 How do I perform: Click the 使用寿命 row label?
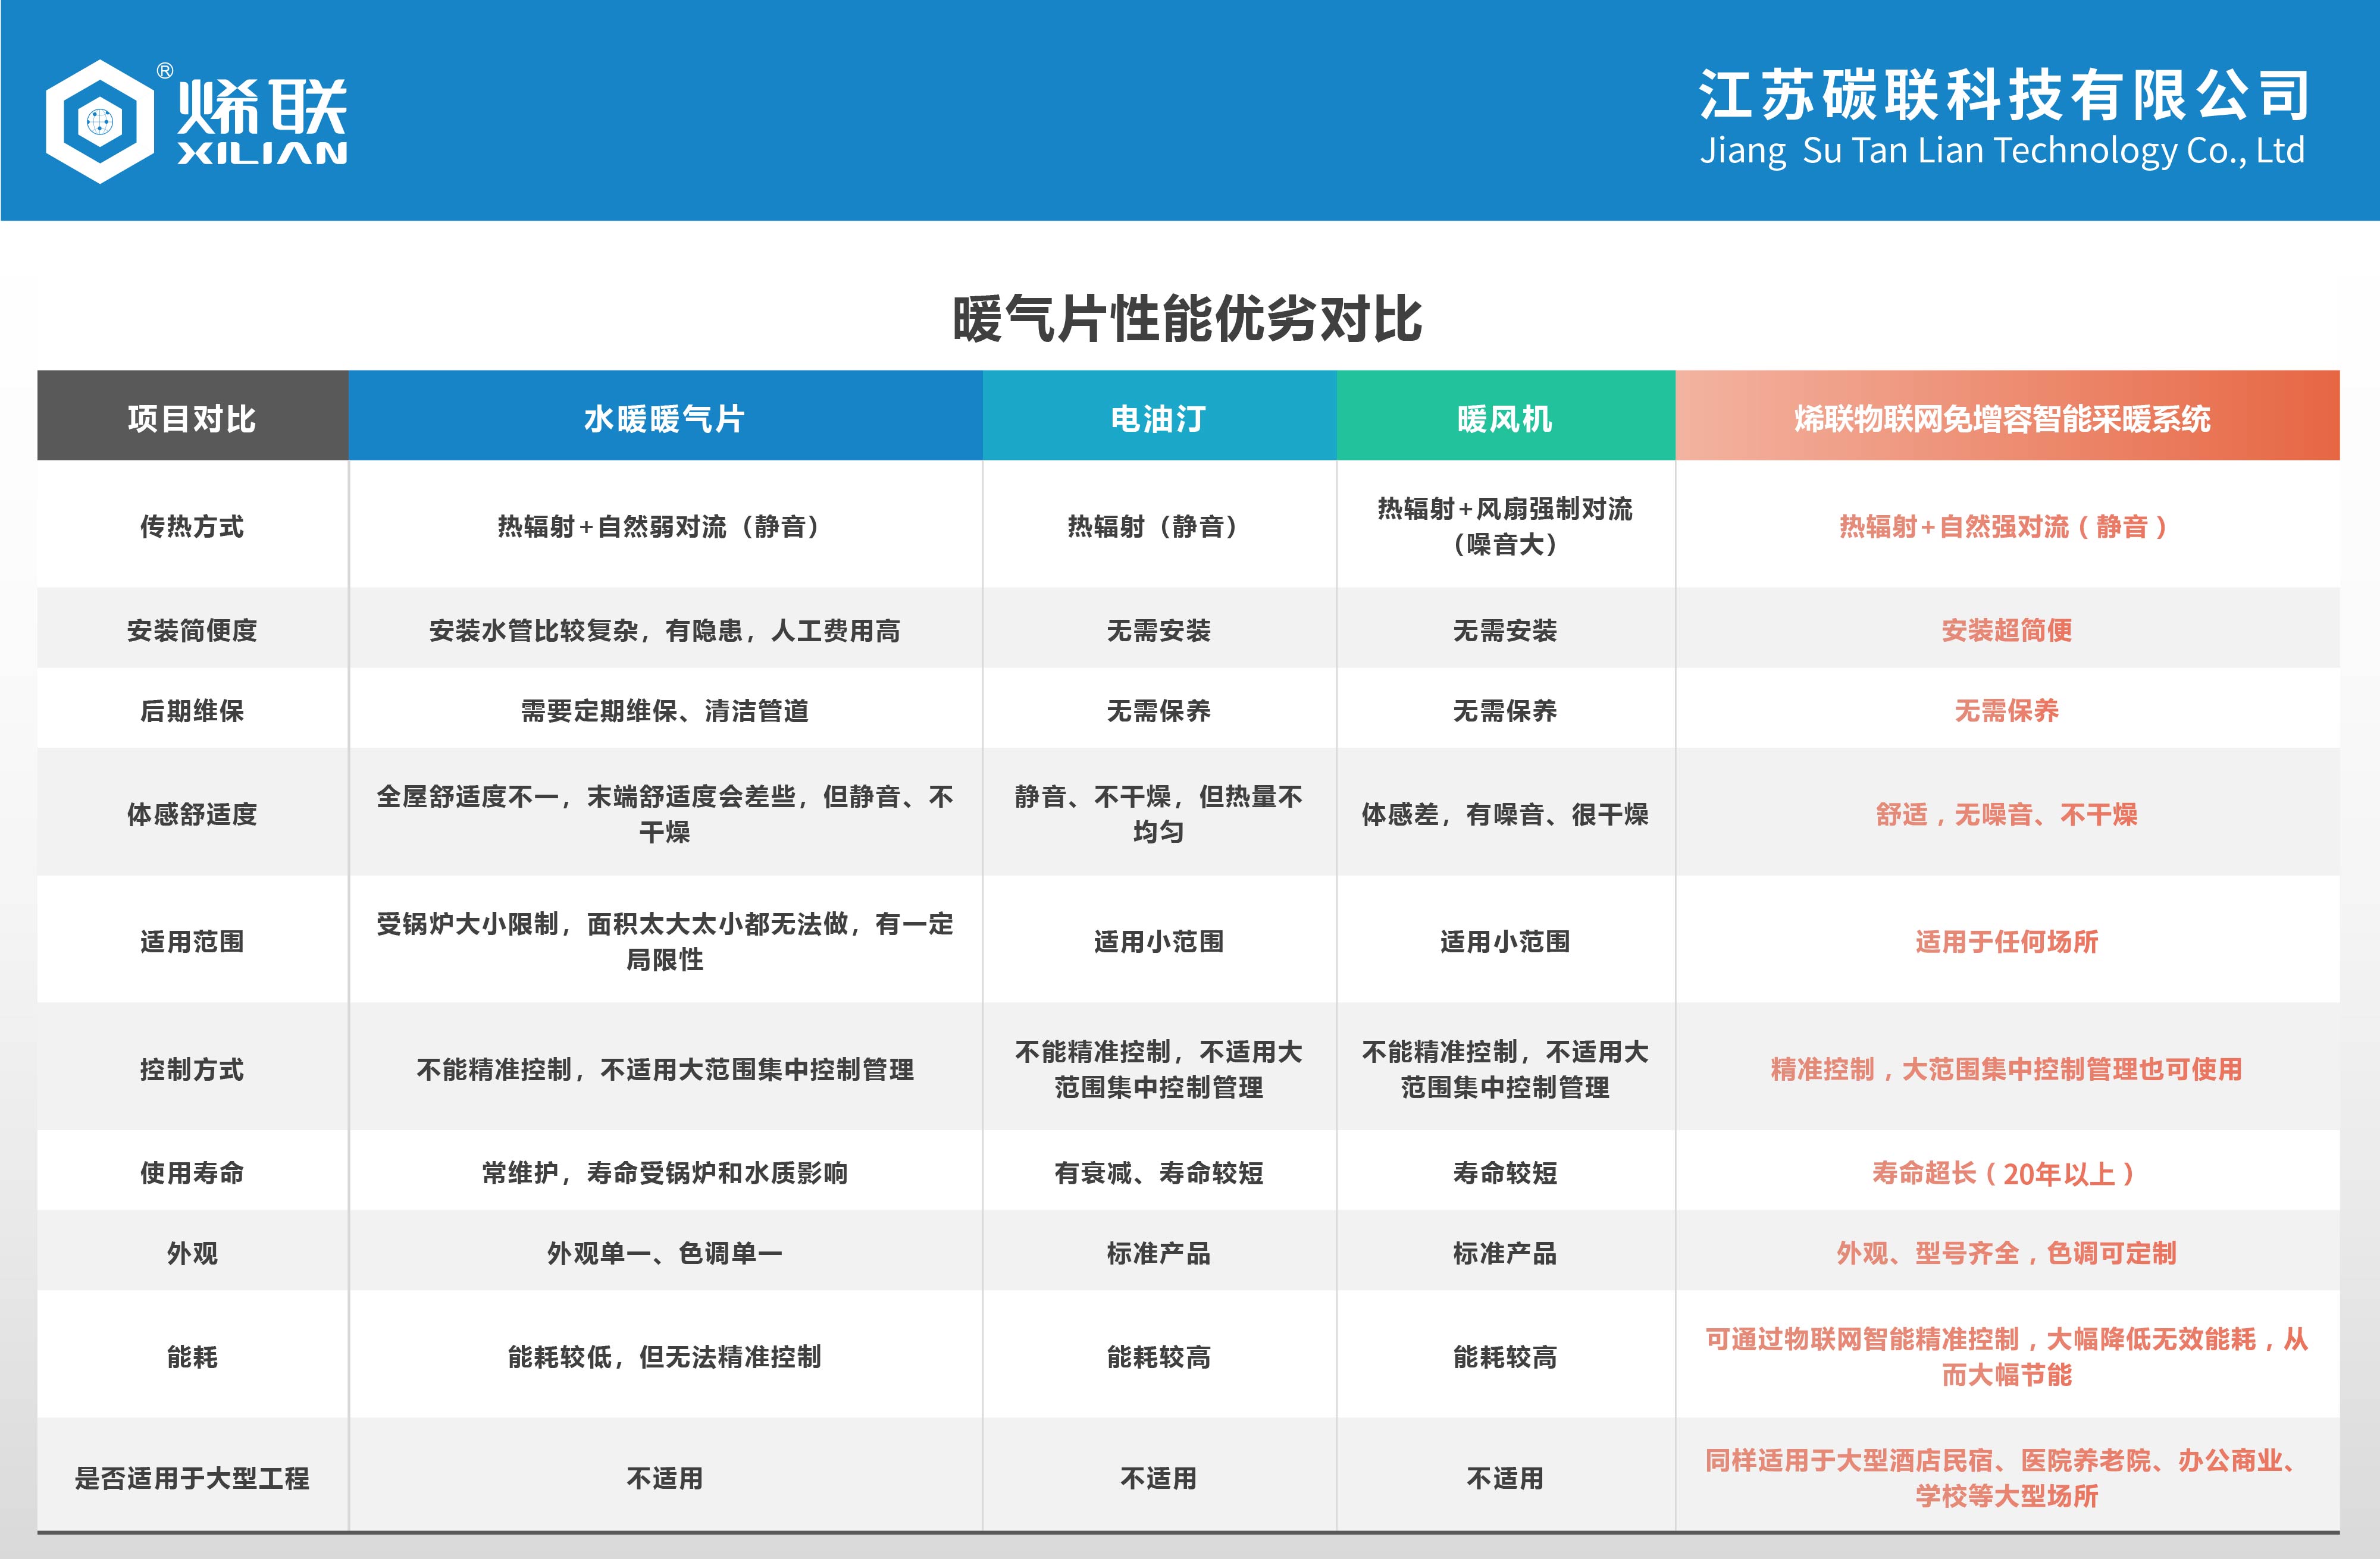coord(192,1172)
